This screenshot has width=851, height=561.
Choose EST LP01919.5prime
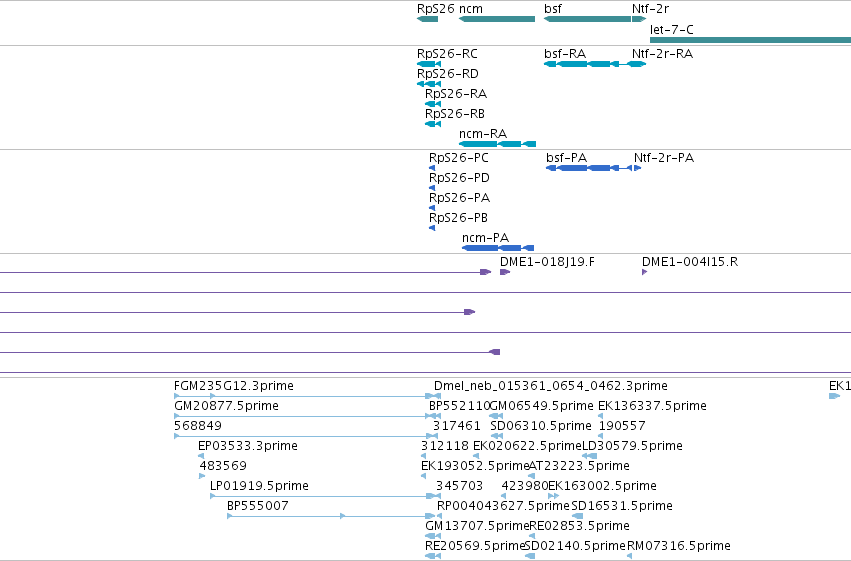pos(259,486)
